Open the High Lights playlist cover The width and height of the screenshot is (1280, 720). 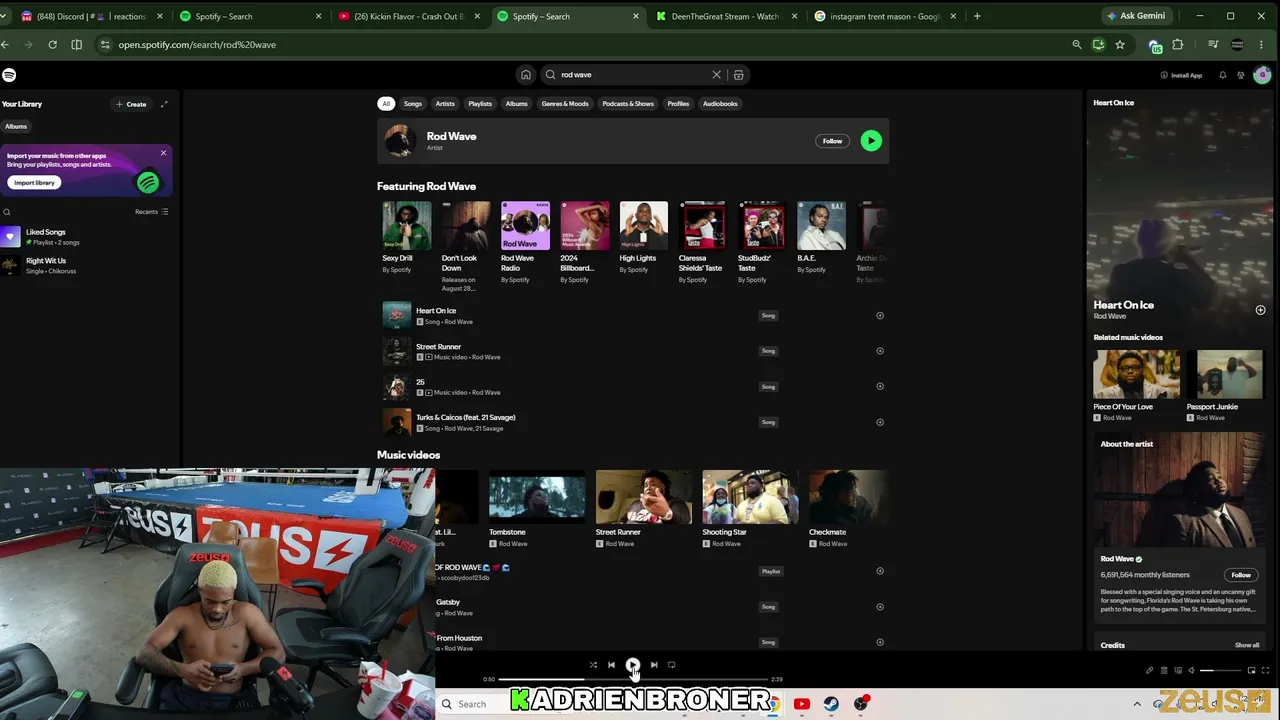(644, 225)
